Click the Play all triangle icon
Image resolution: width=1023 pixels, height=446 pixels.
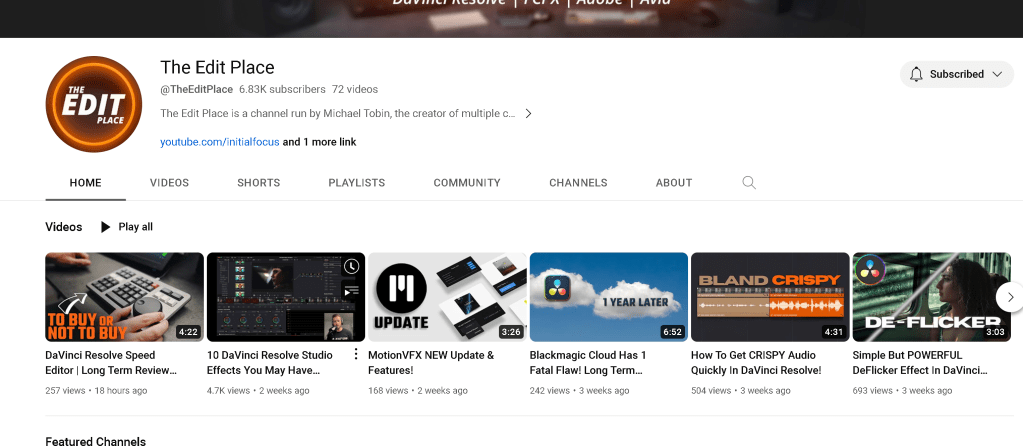click(x=105, y=227)
